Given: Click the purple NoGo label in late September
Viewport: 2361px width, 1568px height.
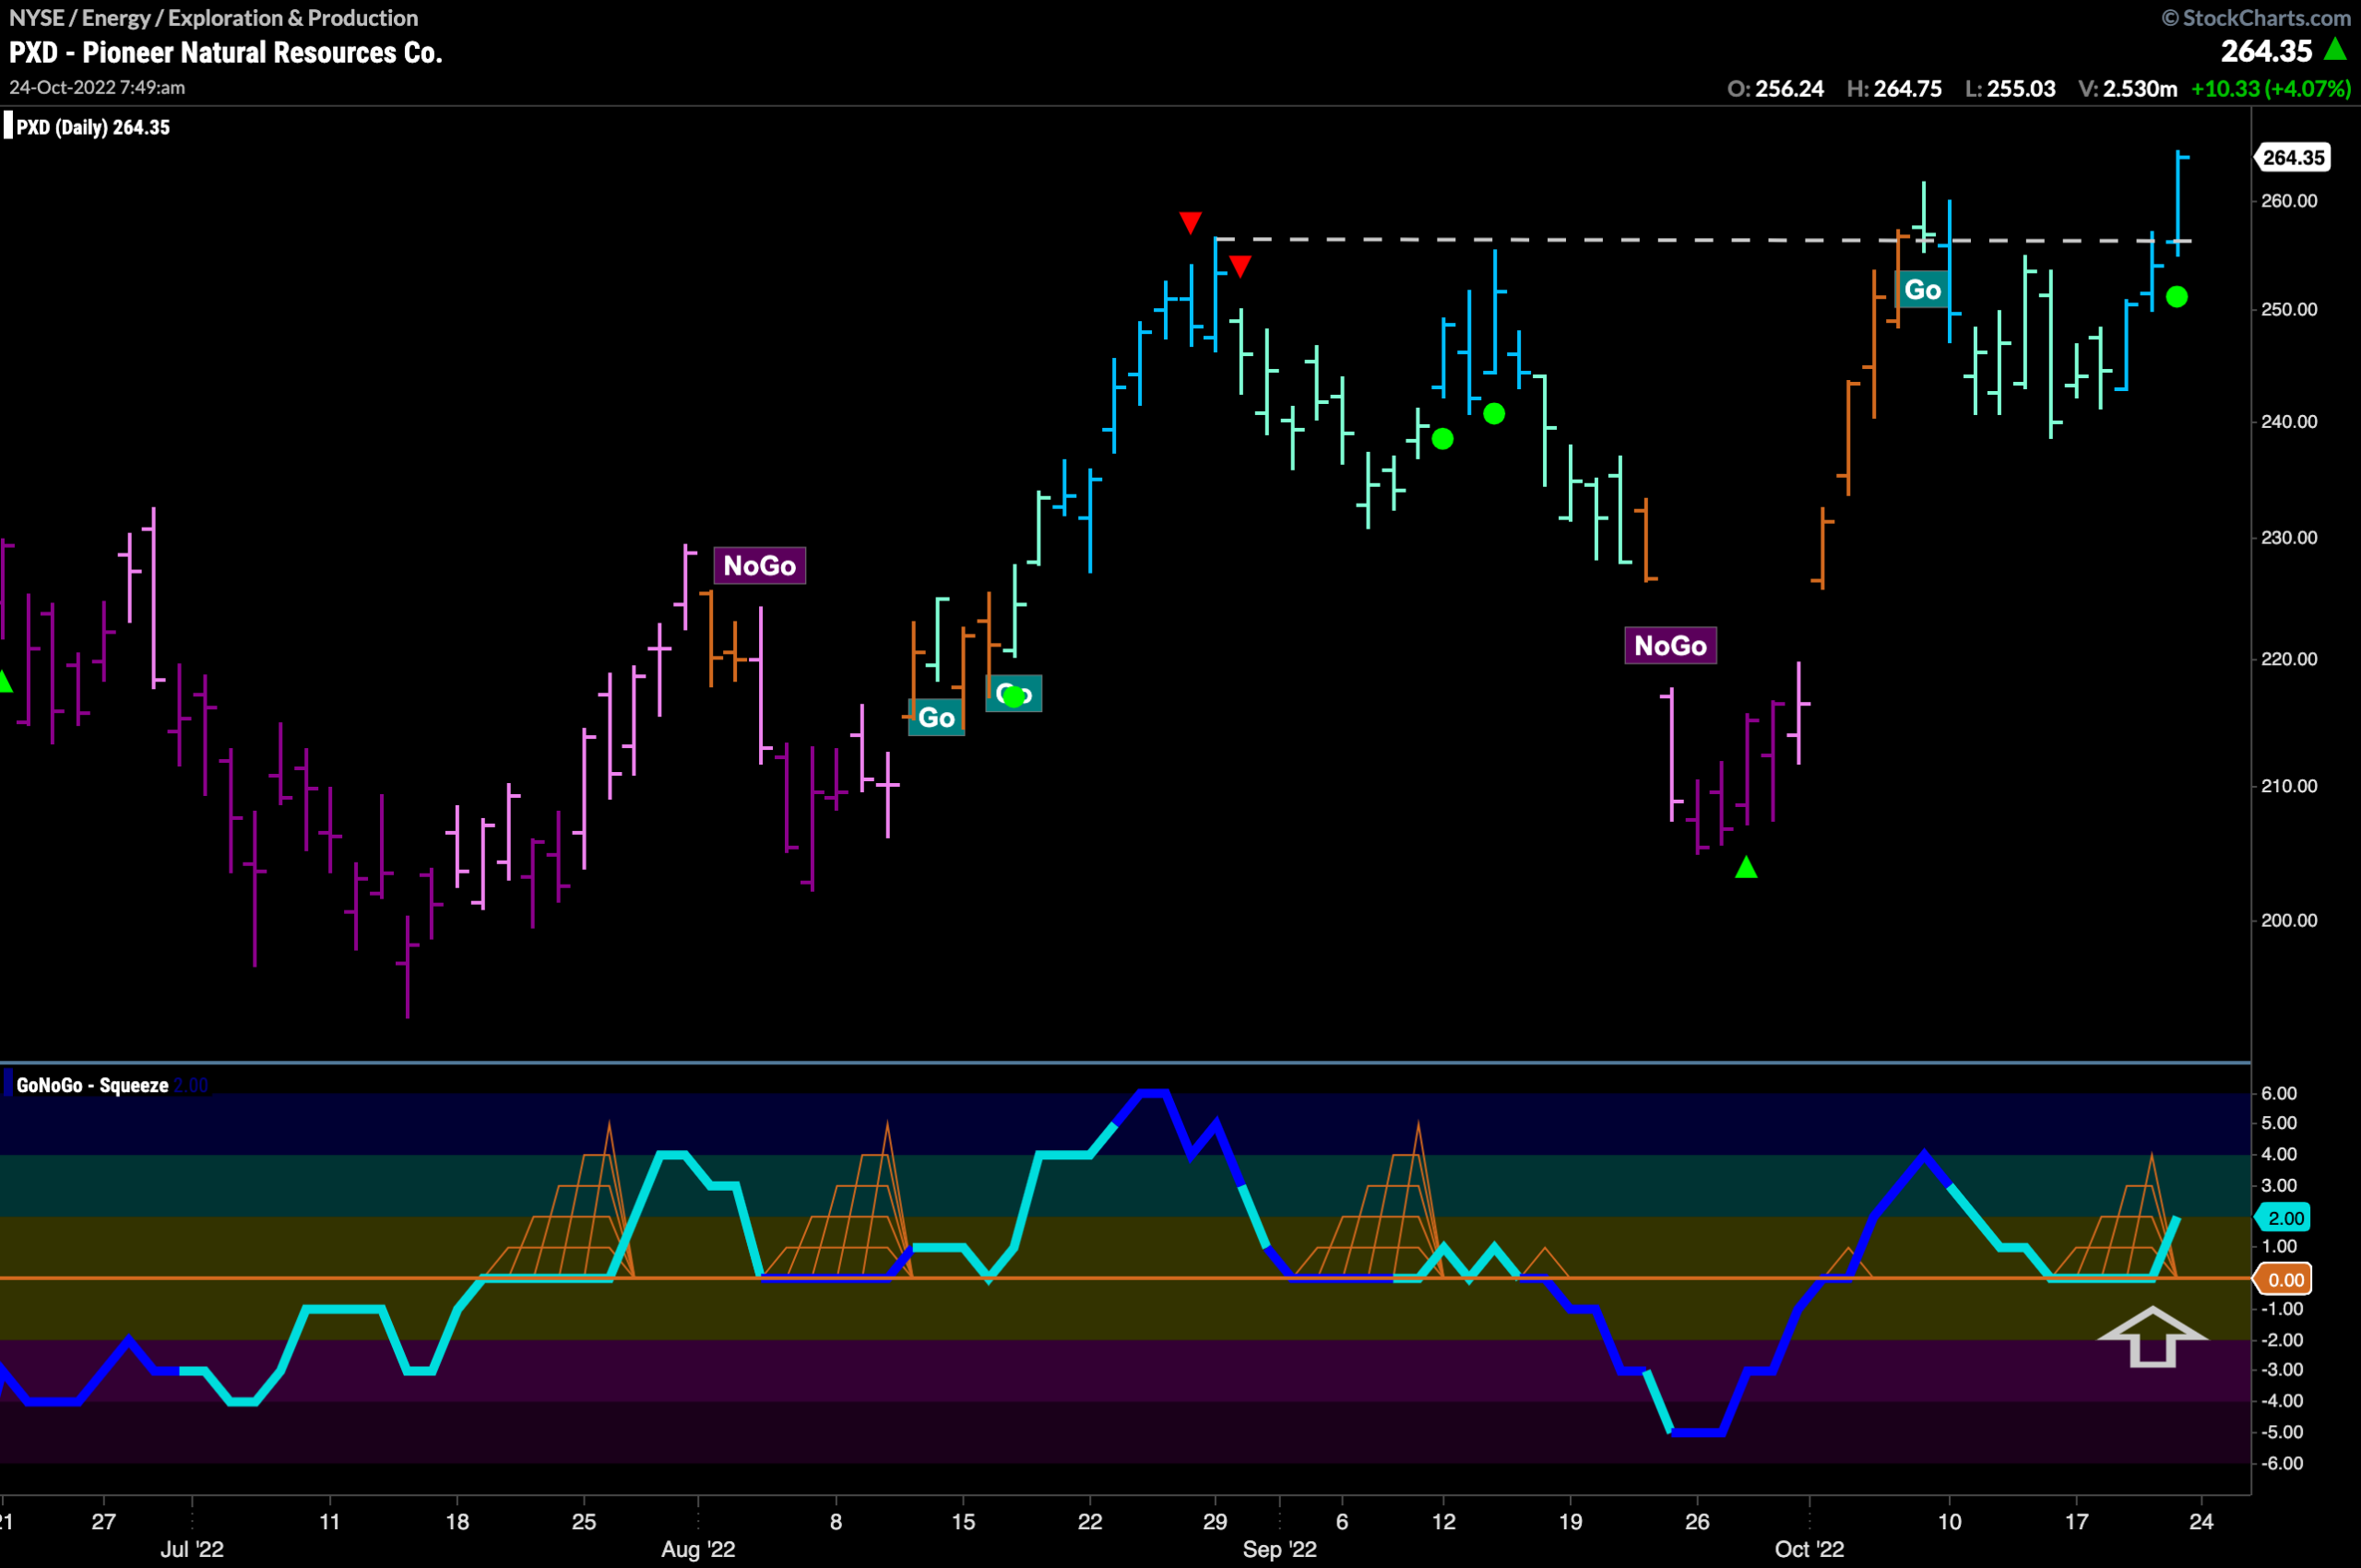Looking at the screenshot, I should pyautogui.click(x=1670, y=646).
